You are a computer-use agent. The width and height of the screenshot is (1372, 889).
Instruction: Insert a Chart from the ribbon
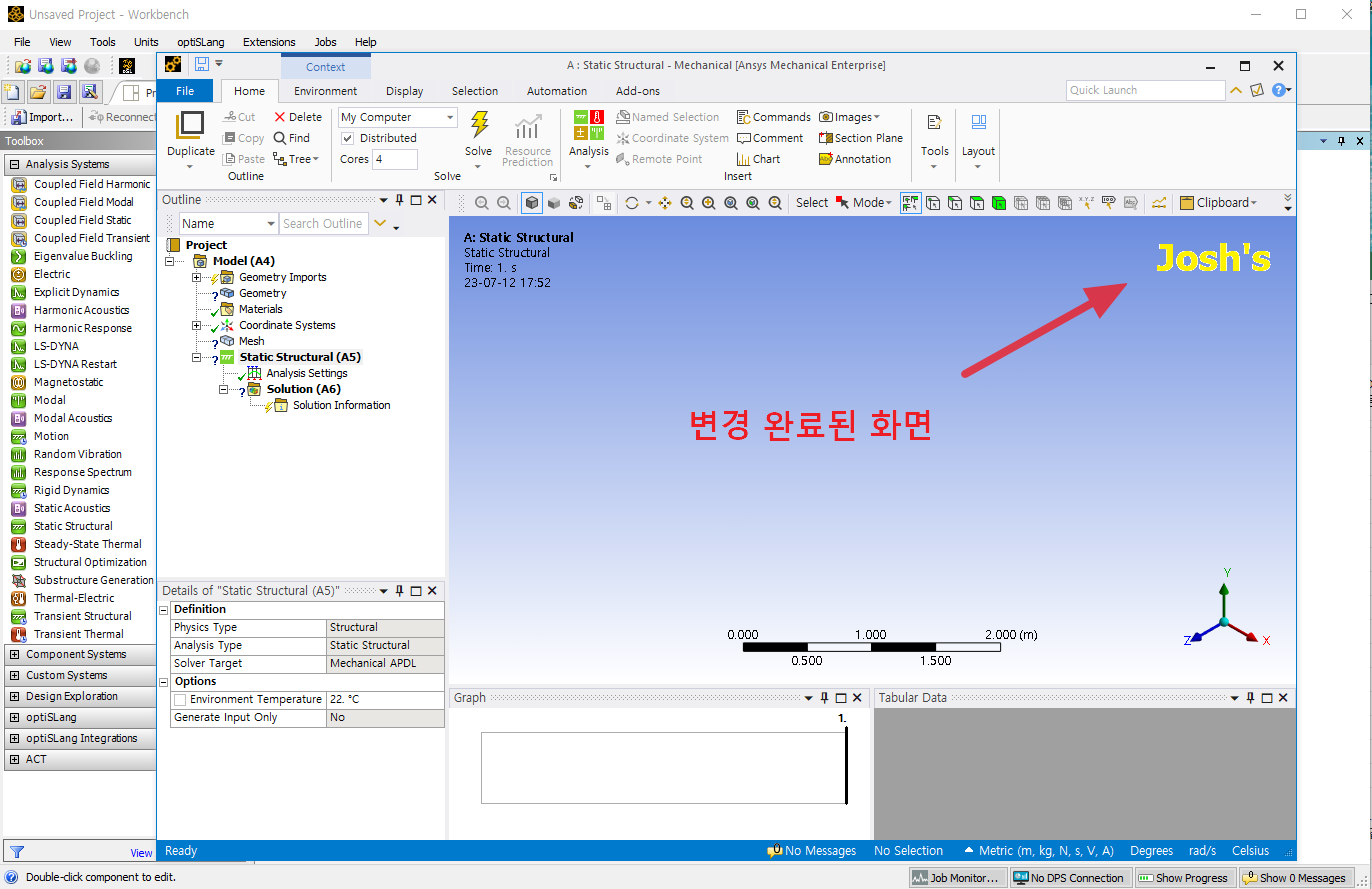click(759, 159)
